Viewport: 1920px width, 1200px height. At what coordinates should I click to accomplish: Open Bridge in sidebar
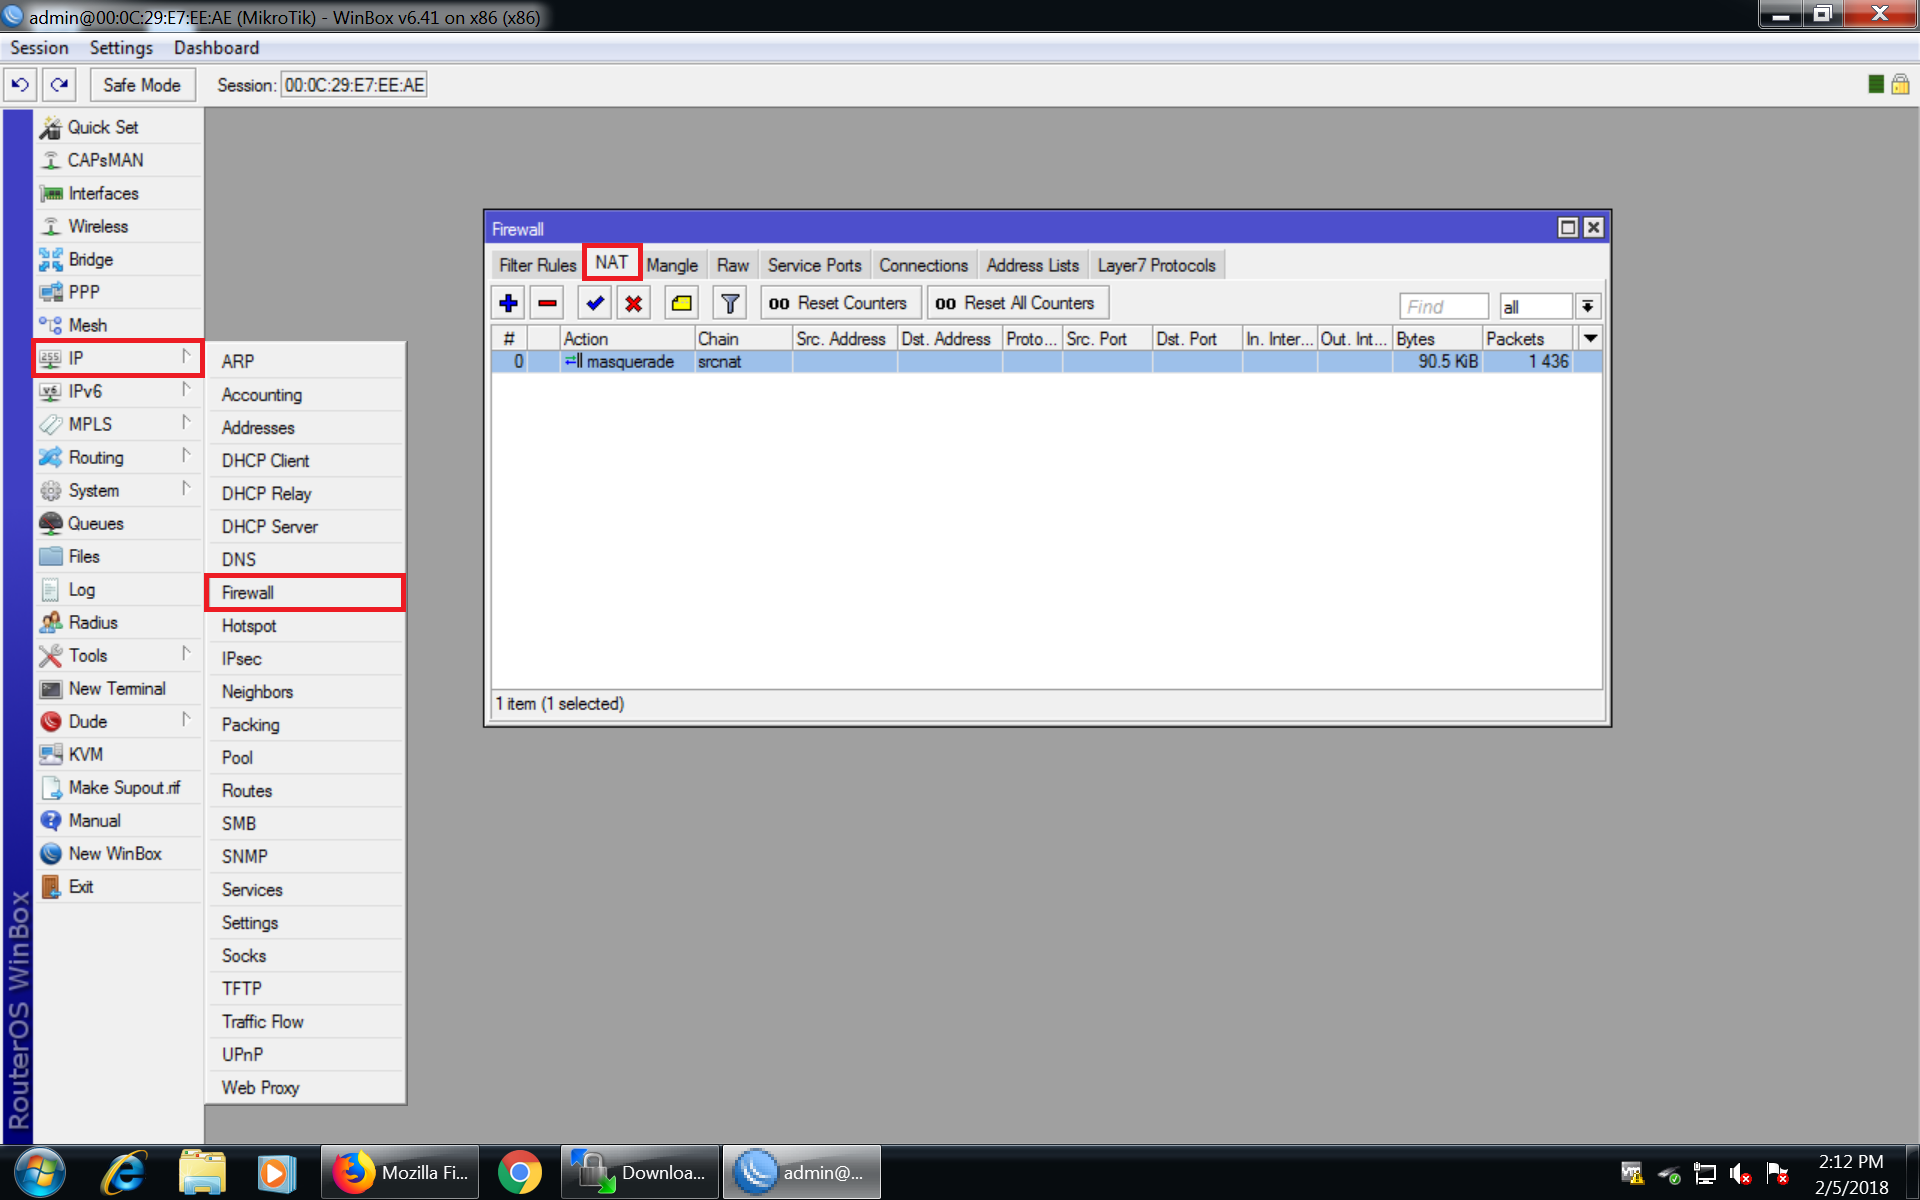pos(118,259)
